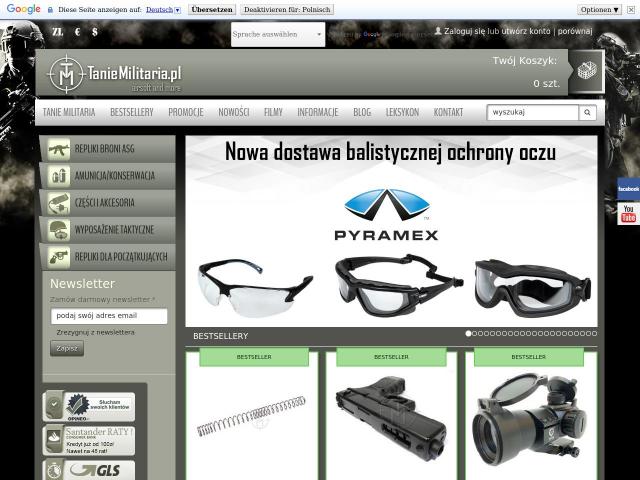Open the Kontakt menu item
The height and width of the screenshot is (480, 640).
click(448, 112)
